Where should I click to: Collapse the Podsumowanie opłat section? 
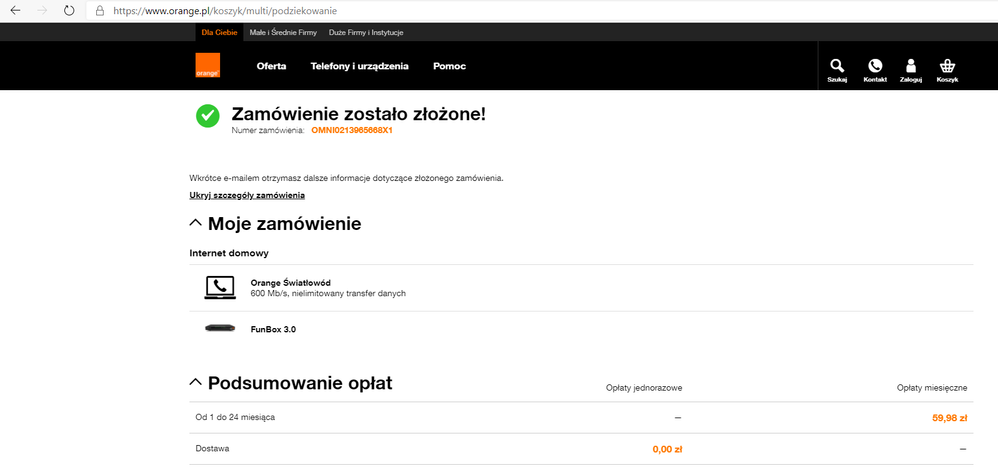pyautogui.click(x=195, y=382)
